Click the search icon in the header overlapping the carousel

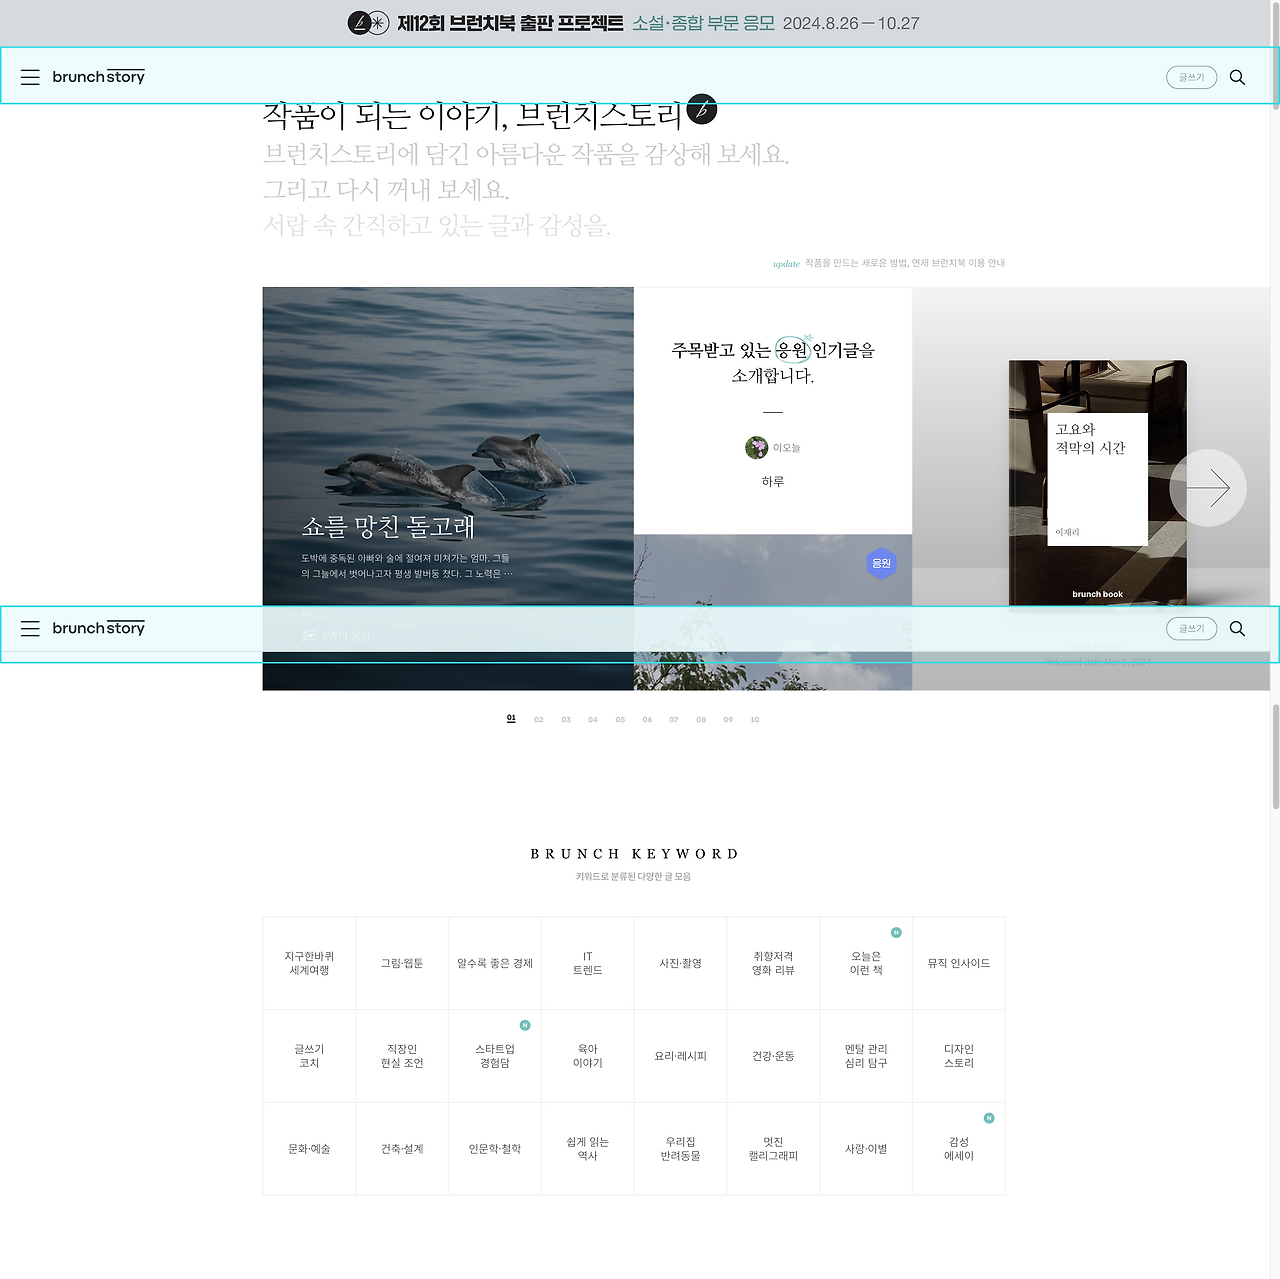pyautogui.click(x=1237, y=629)
